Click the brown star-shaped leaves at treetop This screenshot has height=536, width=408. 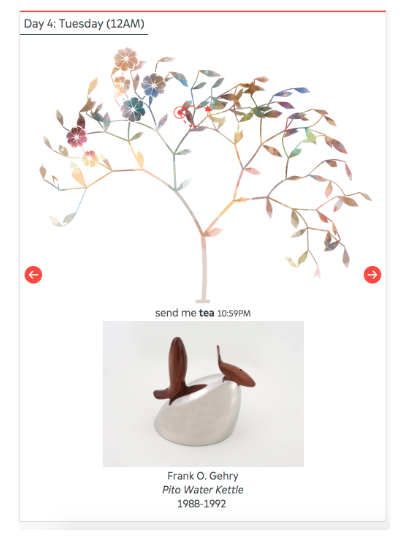253,87
